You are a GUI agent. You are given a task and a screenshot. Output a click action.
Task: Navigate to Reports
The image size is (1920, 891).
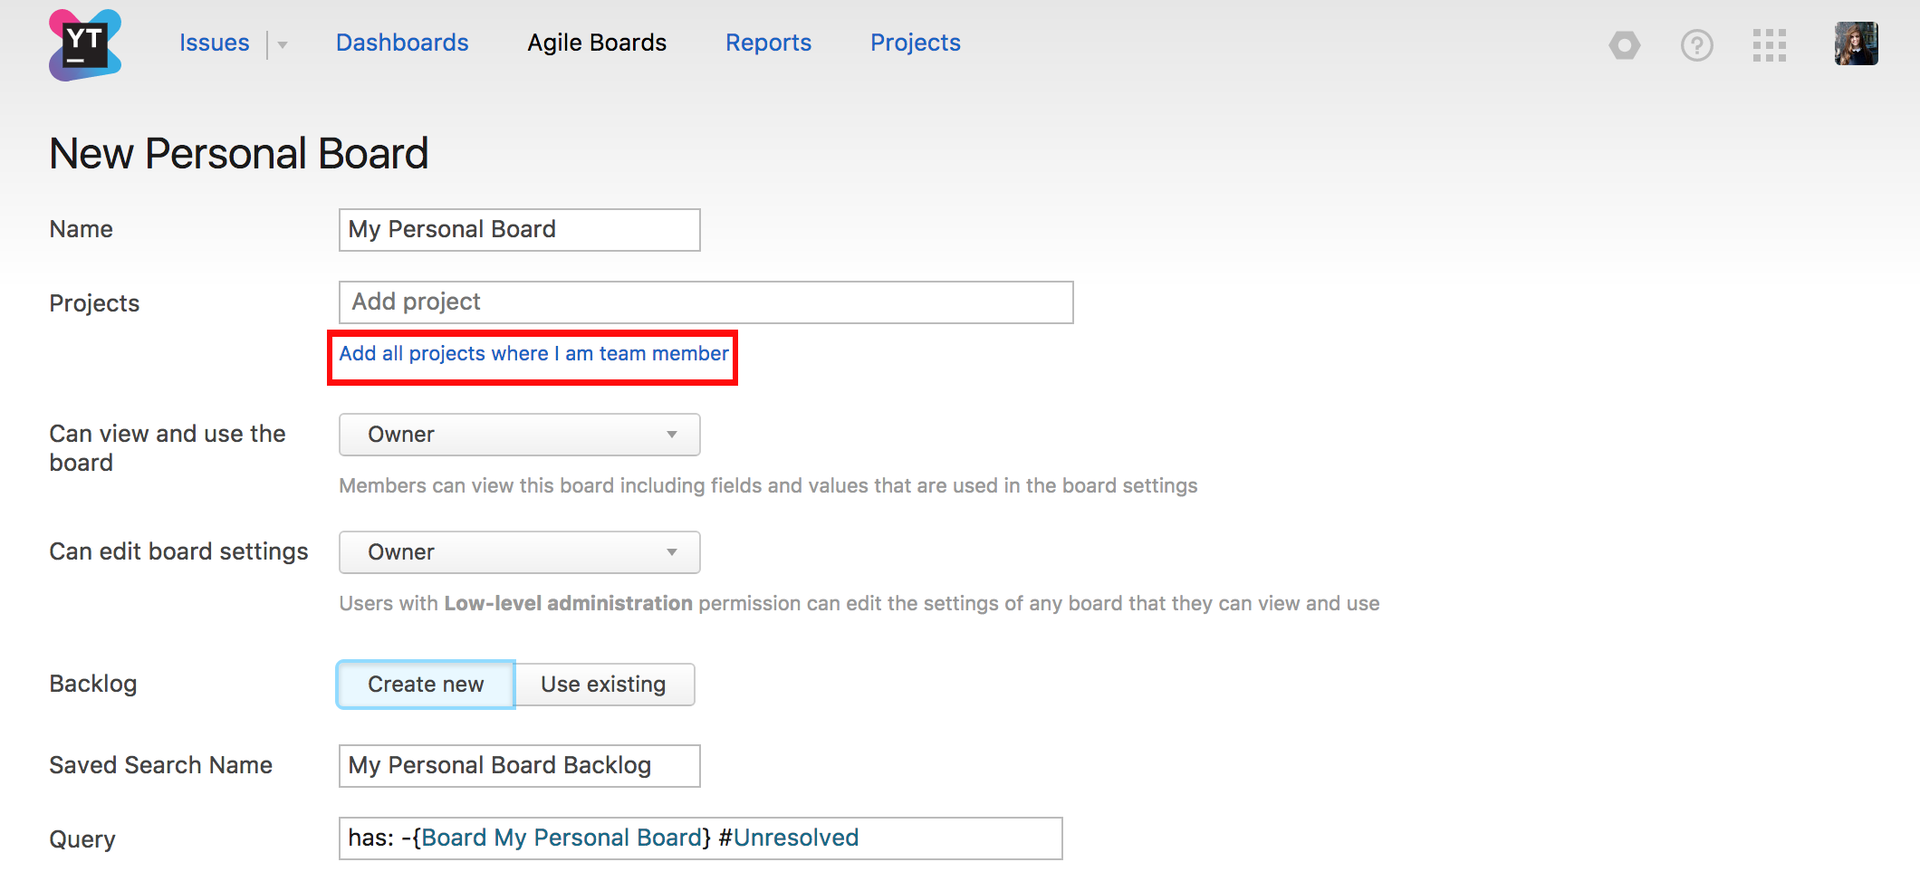768,43
